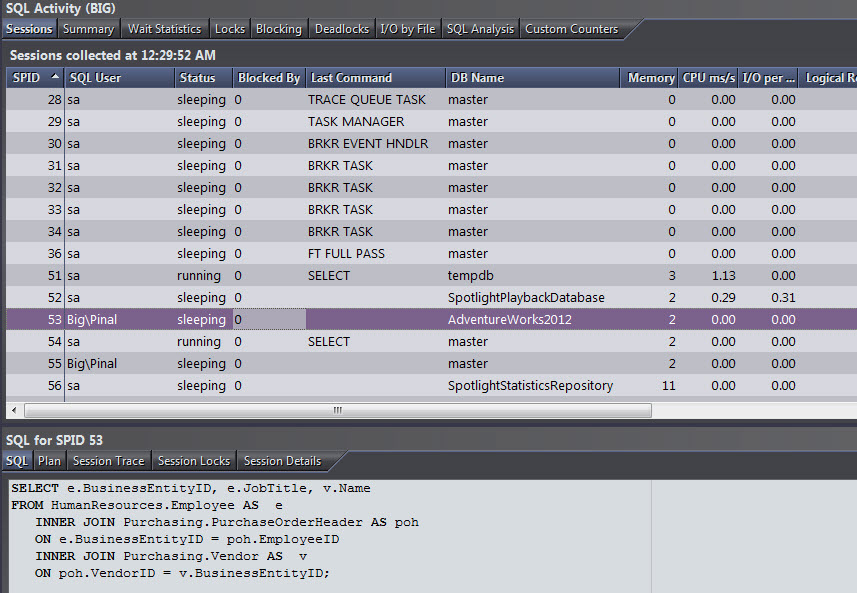Screen dimensions: 857x593
Task: Select session row SPID 30
Action: click(432, 143)
